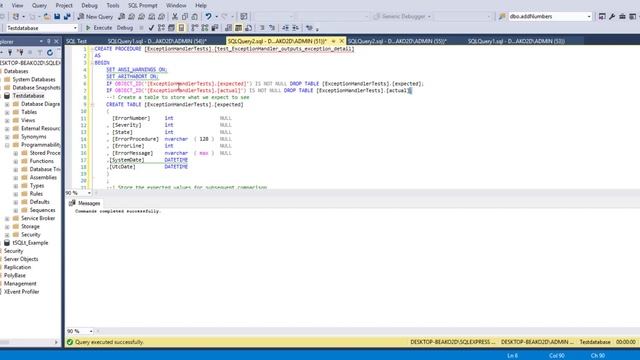The image size is (640, 360).
Task: Select the XEvent Profiler node
Action: tap(22, 292)
